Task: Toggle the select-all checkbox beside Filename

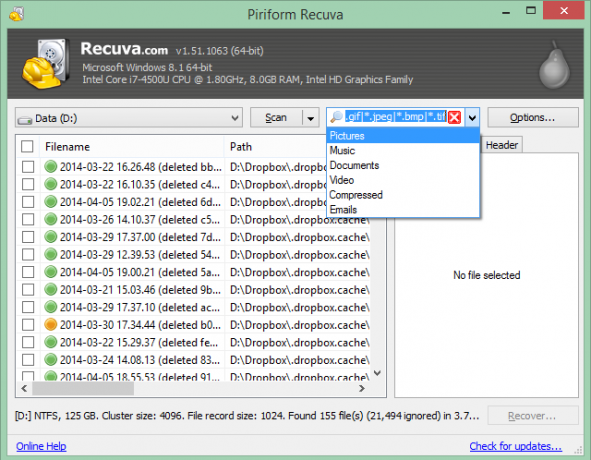Action: tap(27, 146)
